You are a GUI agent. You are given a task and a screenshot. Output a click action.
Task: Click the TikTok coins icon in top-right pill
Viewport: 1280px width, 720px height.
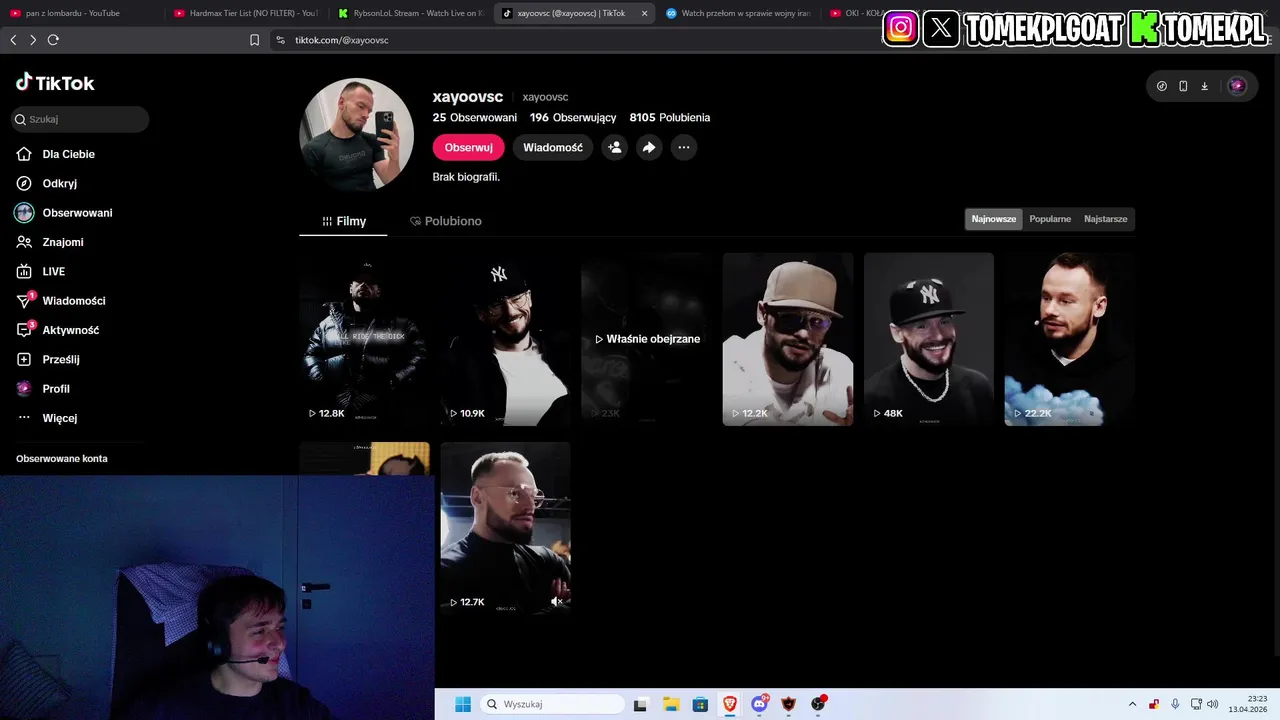point(1161,86)
